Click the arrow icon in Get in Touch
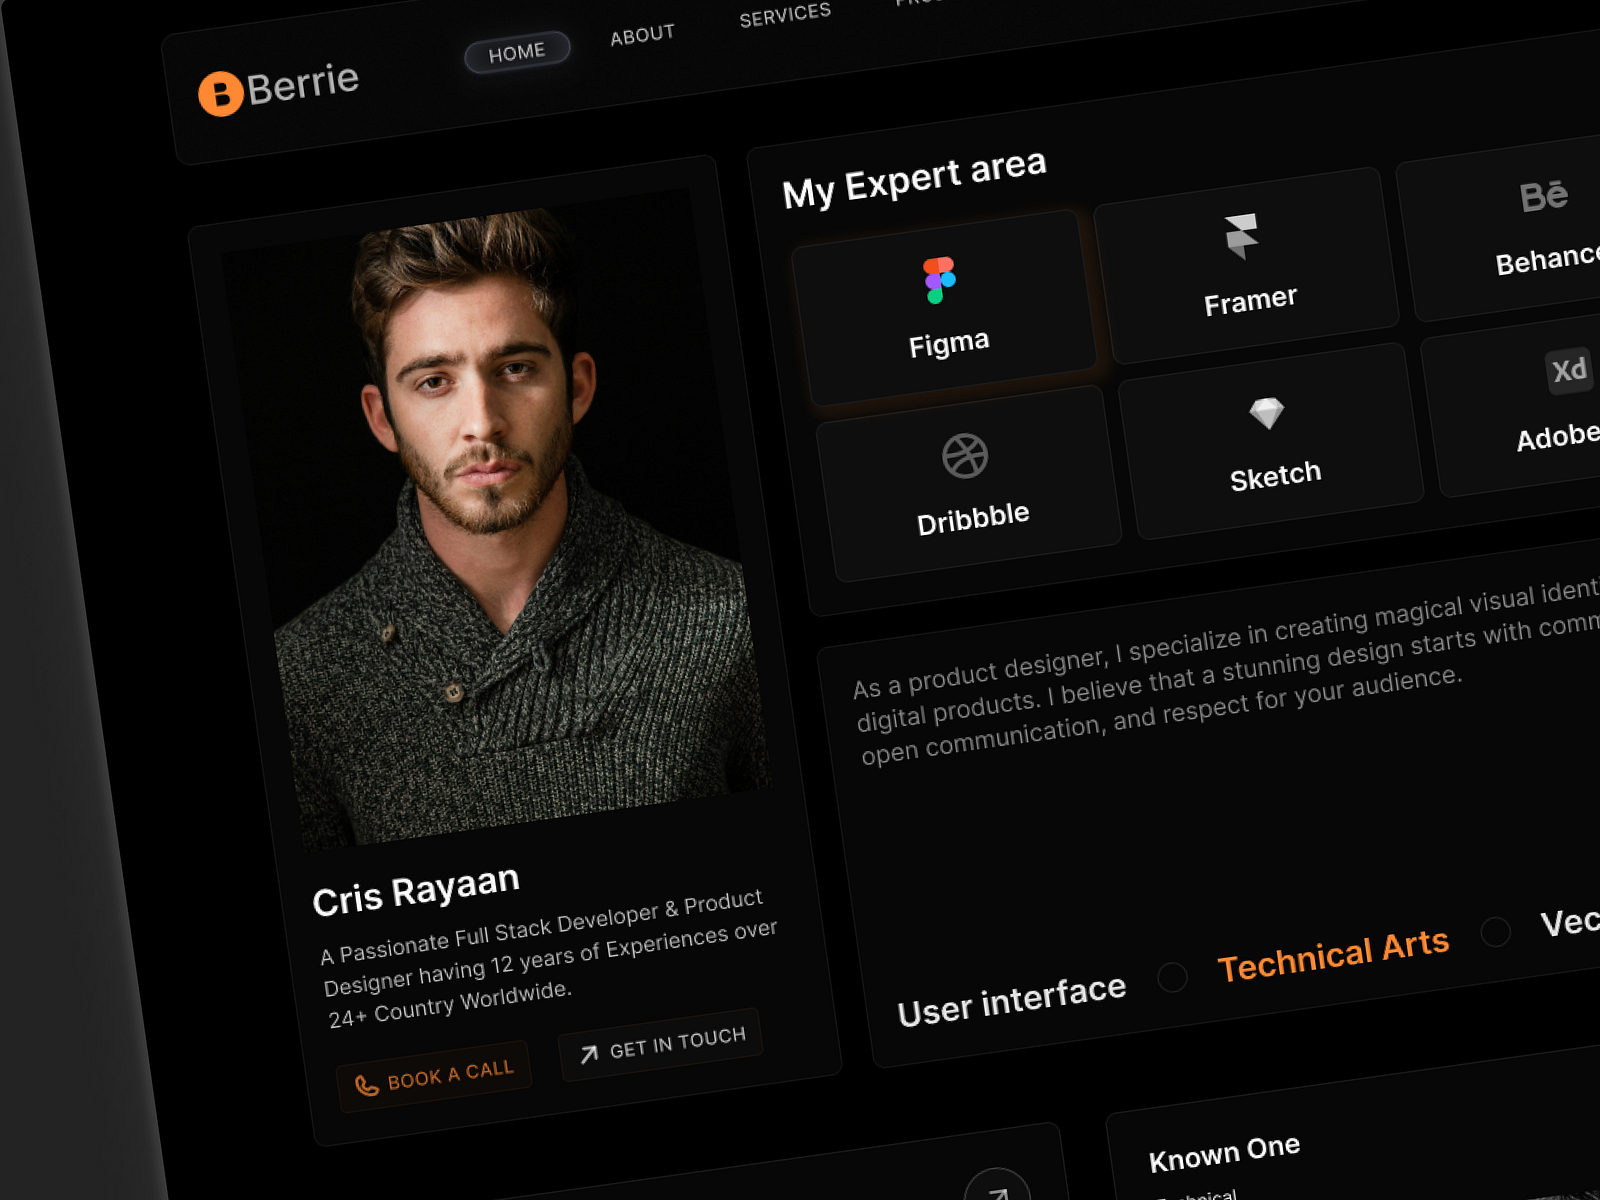The height and width of the screenshot is (1200, 1600). point(589,1053)
